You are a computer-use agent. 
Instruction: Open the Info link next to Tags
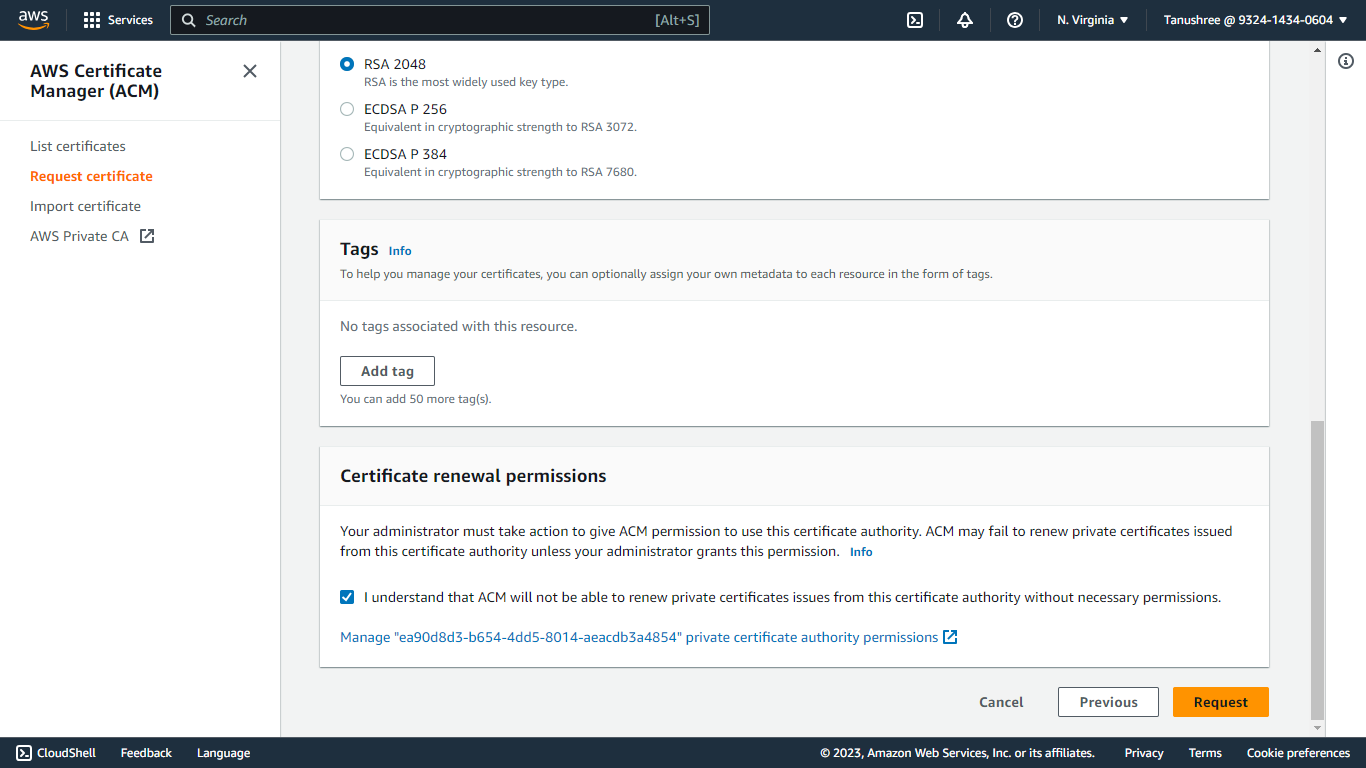point(400,251)
